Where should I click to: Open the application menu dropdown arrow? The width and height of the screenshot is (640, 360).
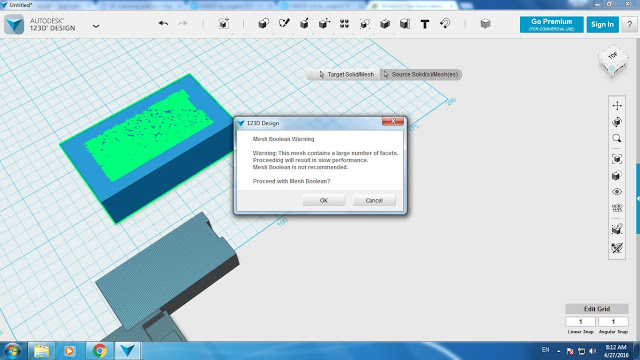[96, 26]
